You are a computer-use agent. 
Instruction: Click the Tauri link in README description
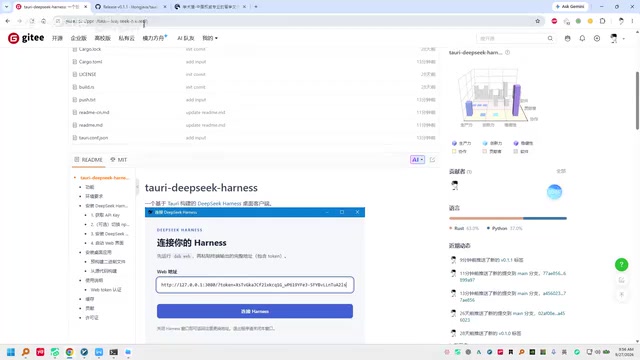coord(173,203)
